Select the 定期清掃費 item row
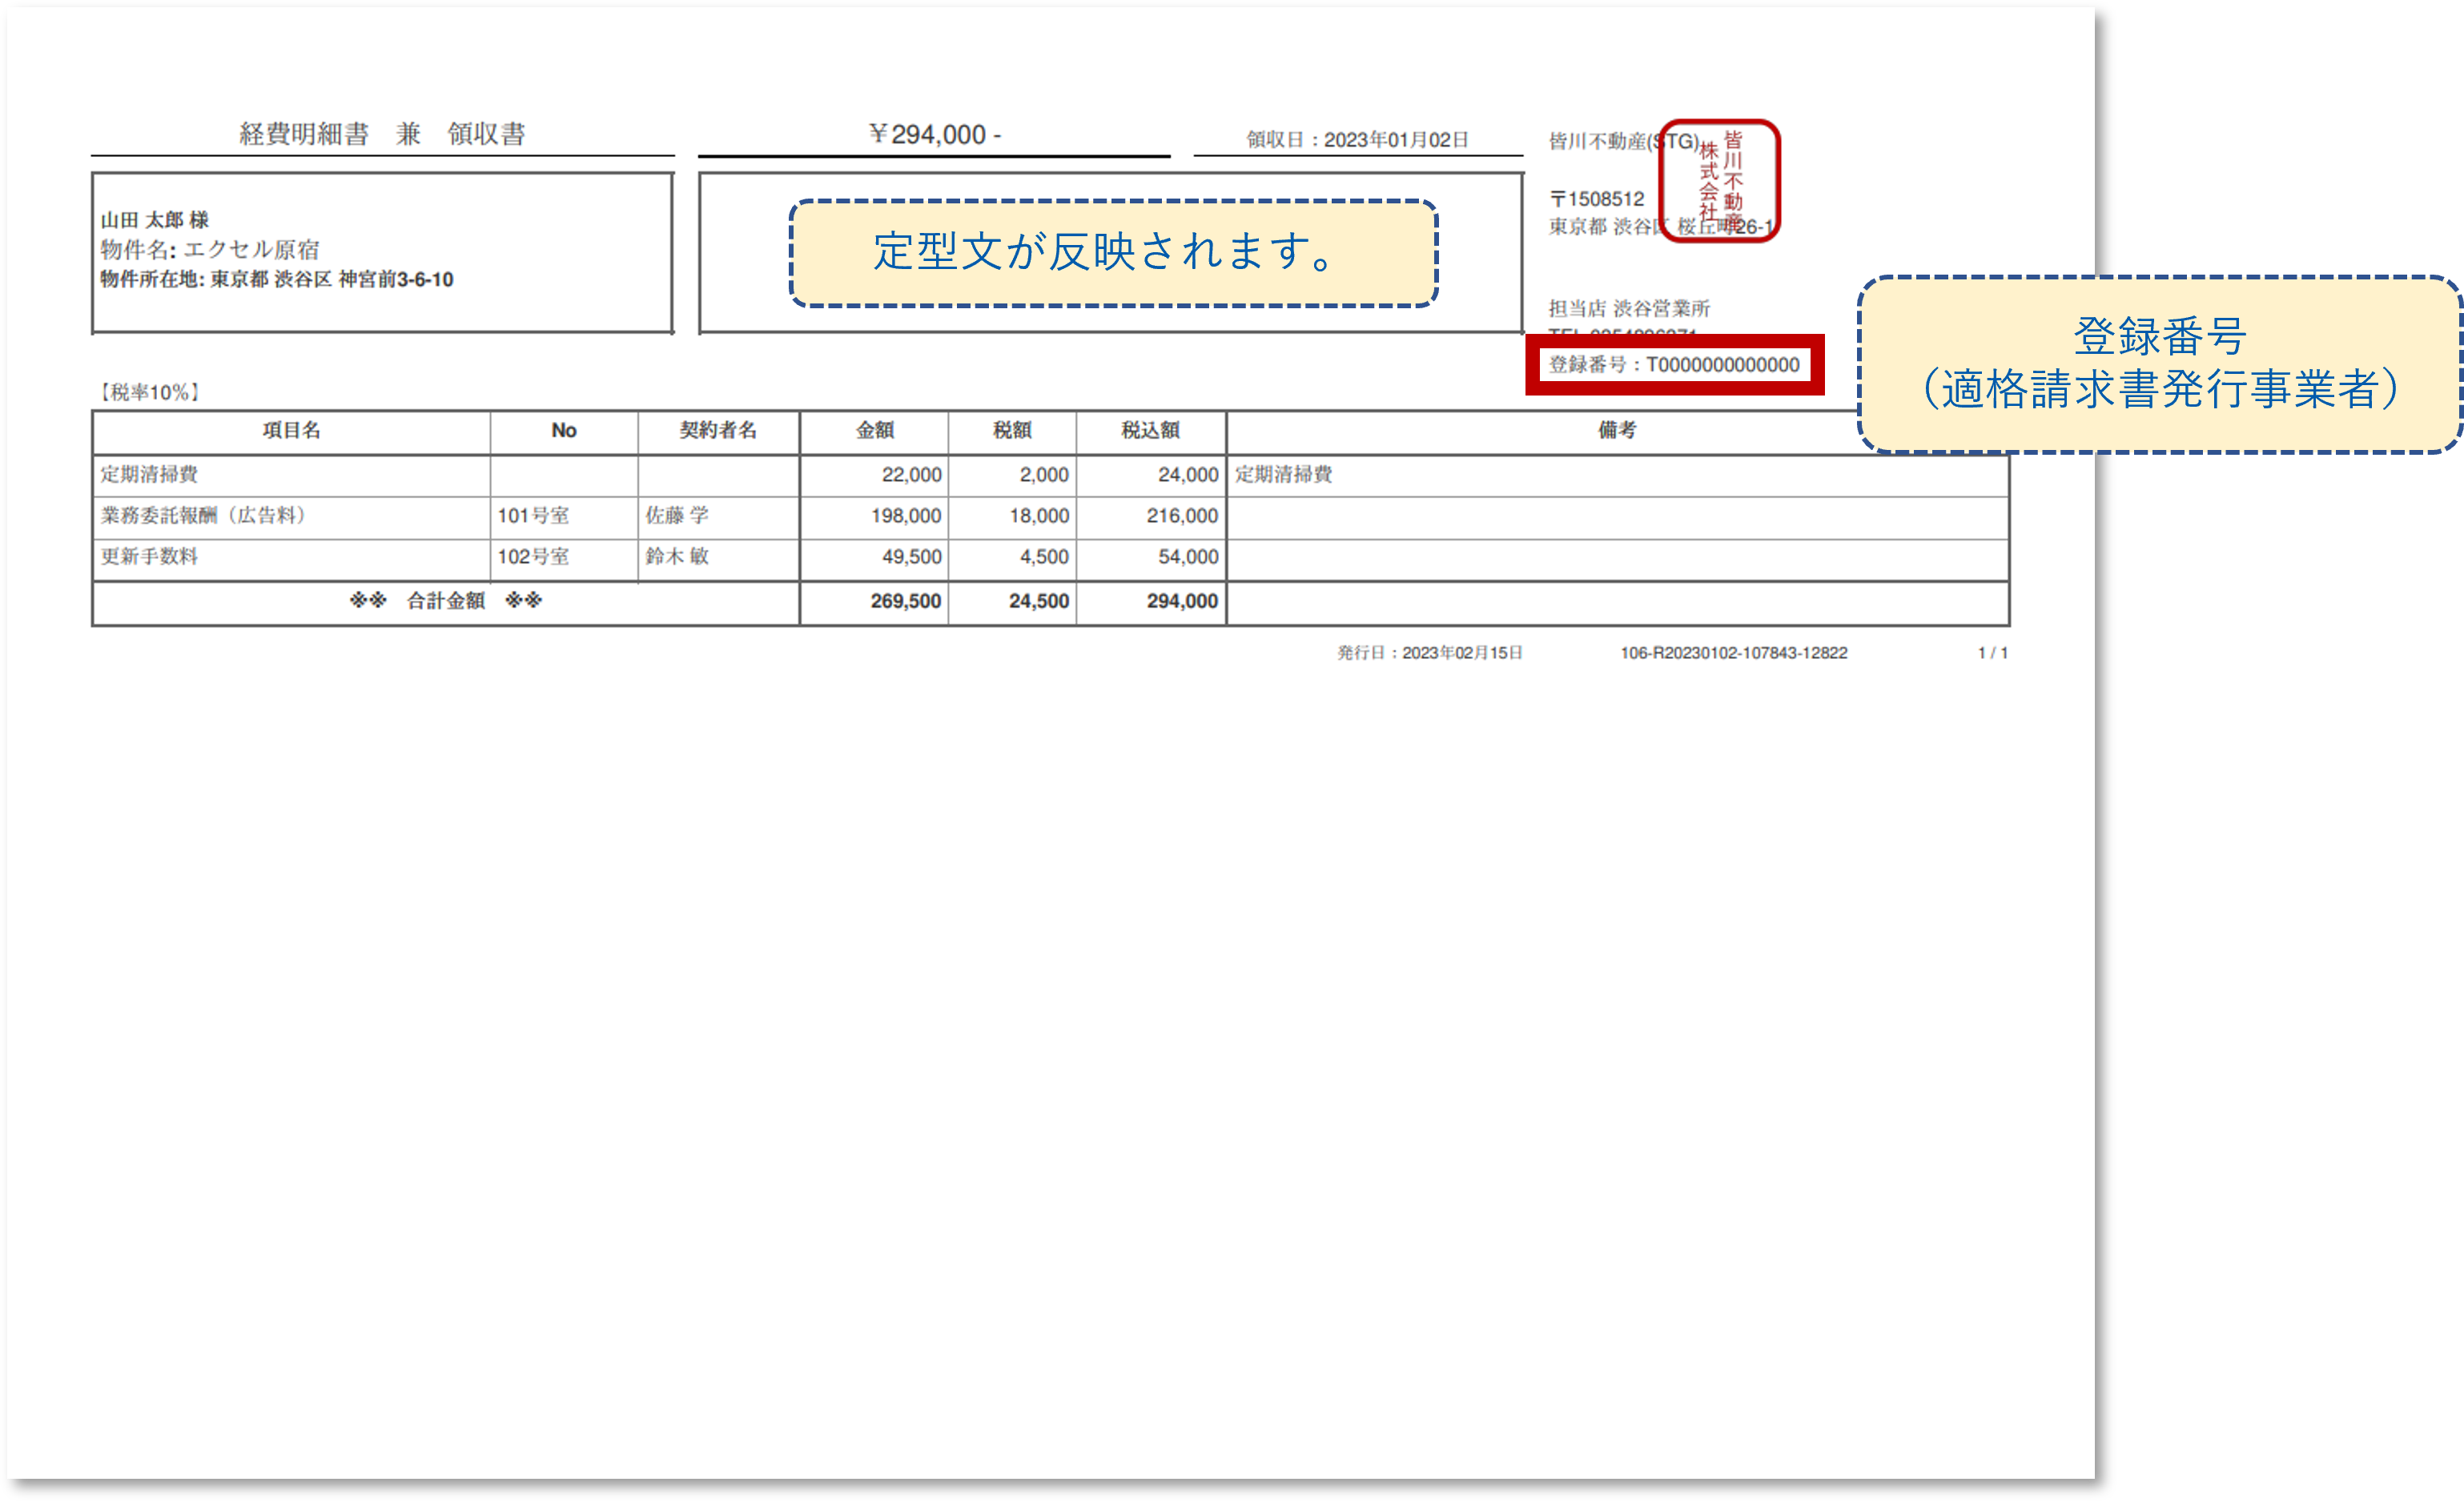Screen dimensions: 2464x1502 150,475
